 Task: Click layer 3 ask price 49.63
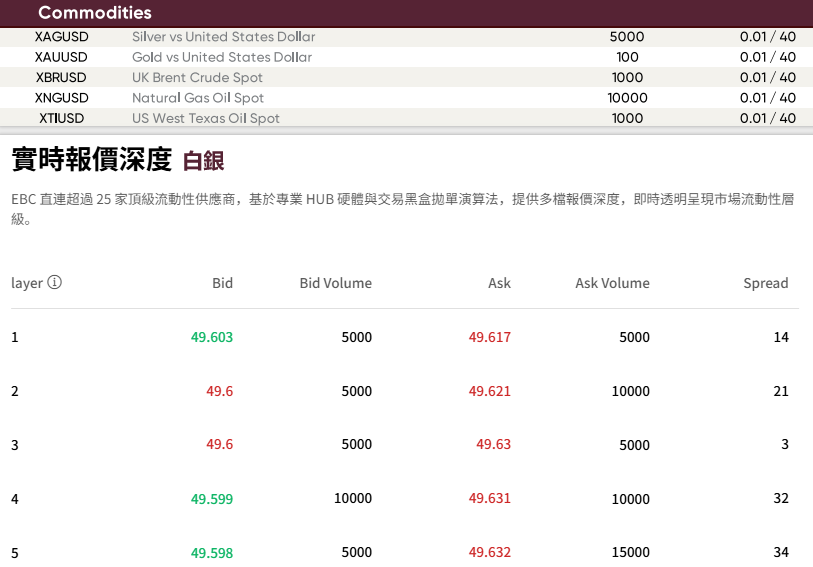[493, 444]
